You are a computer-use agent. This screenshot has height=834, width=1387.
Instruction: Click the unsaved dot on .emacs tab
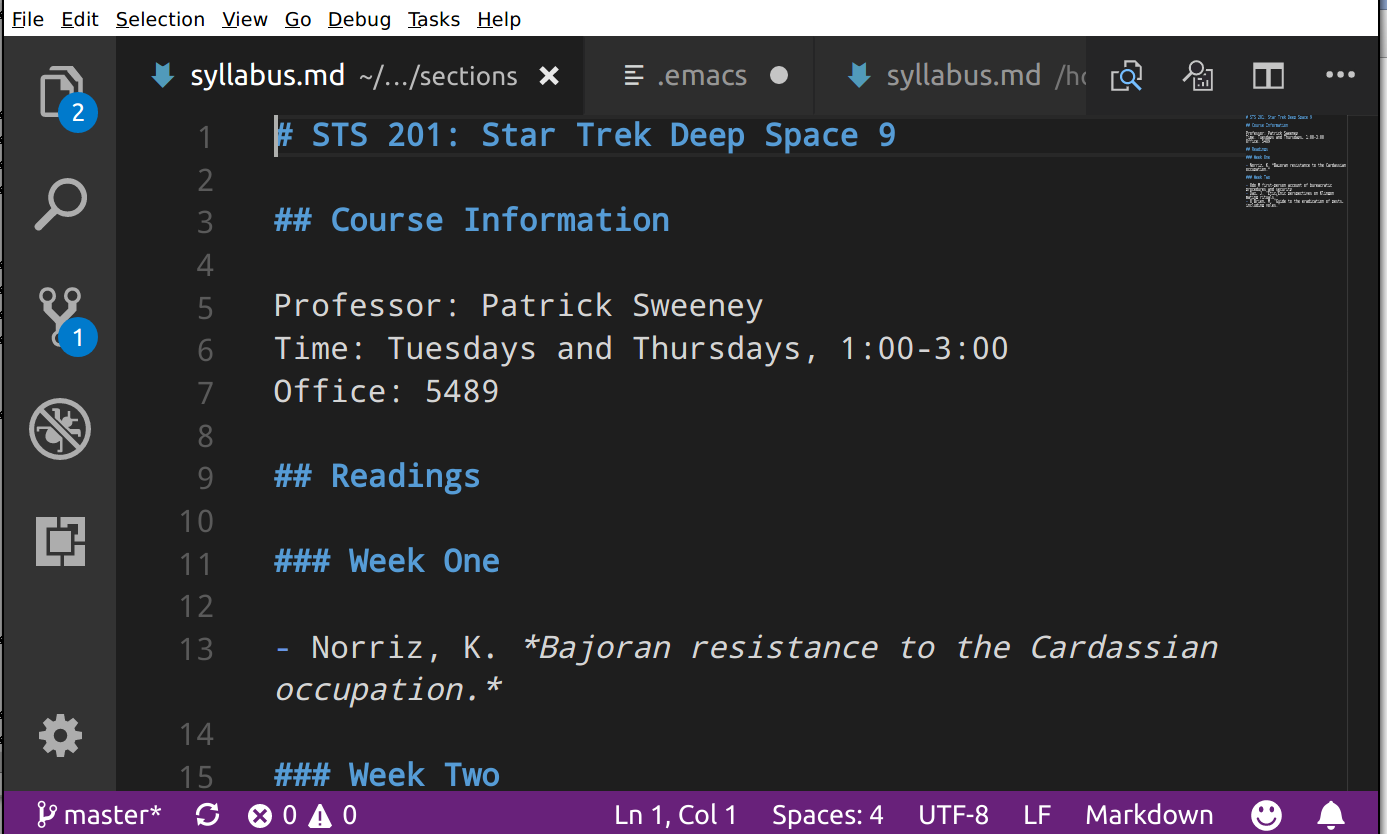(x=779, y=76)
